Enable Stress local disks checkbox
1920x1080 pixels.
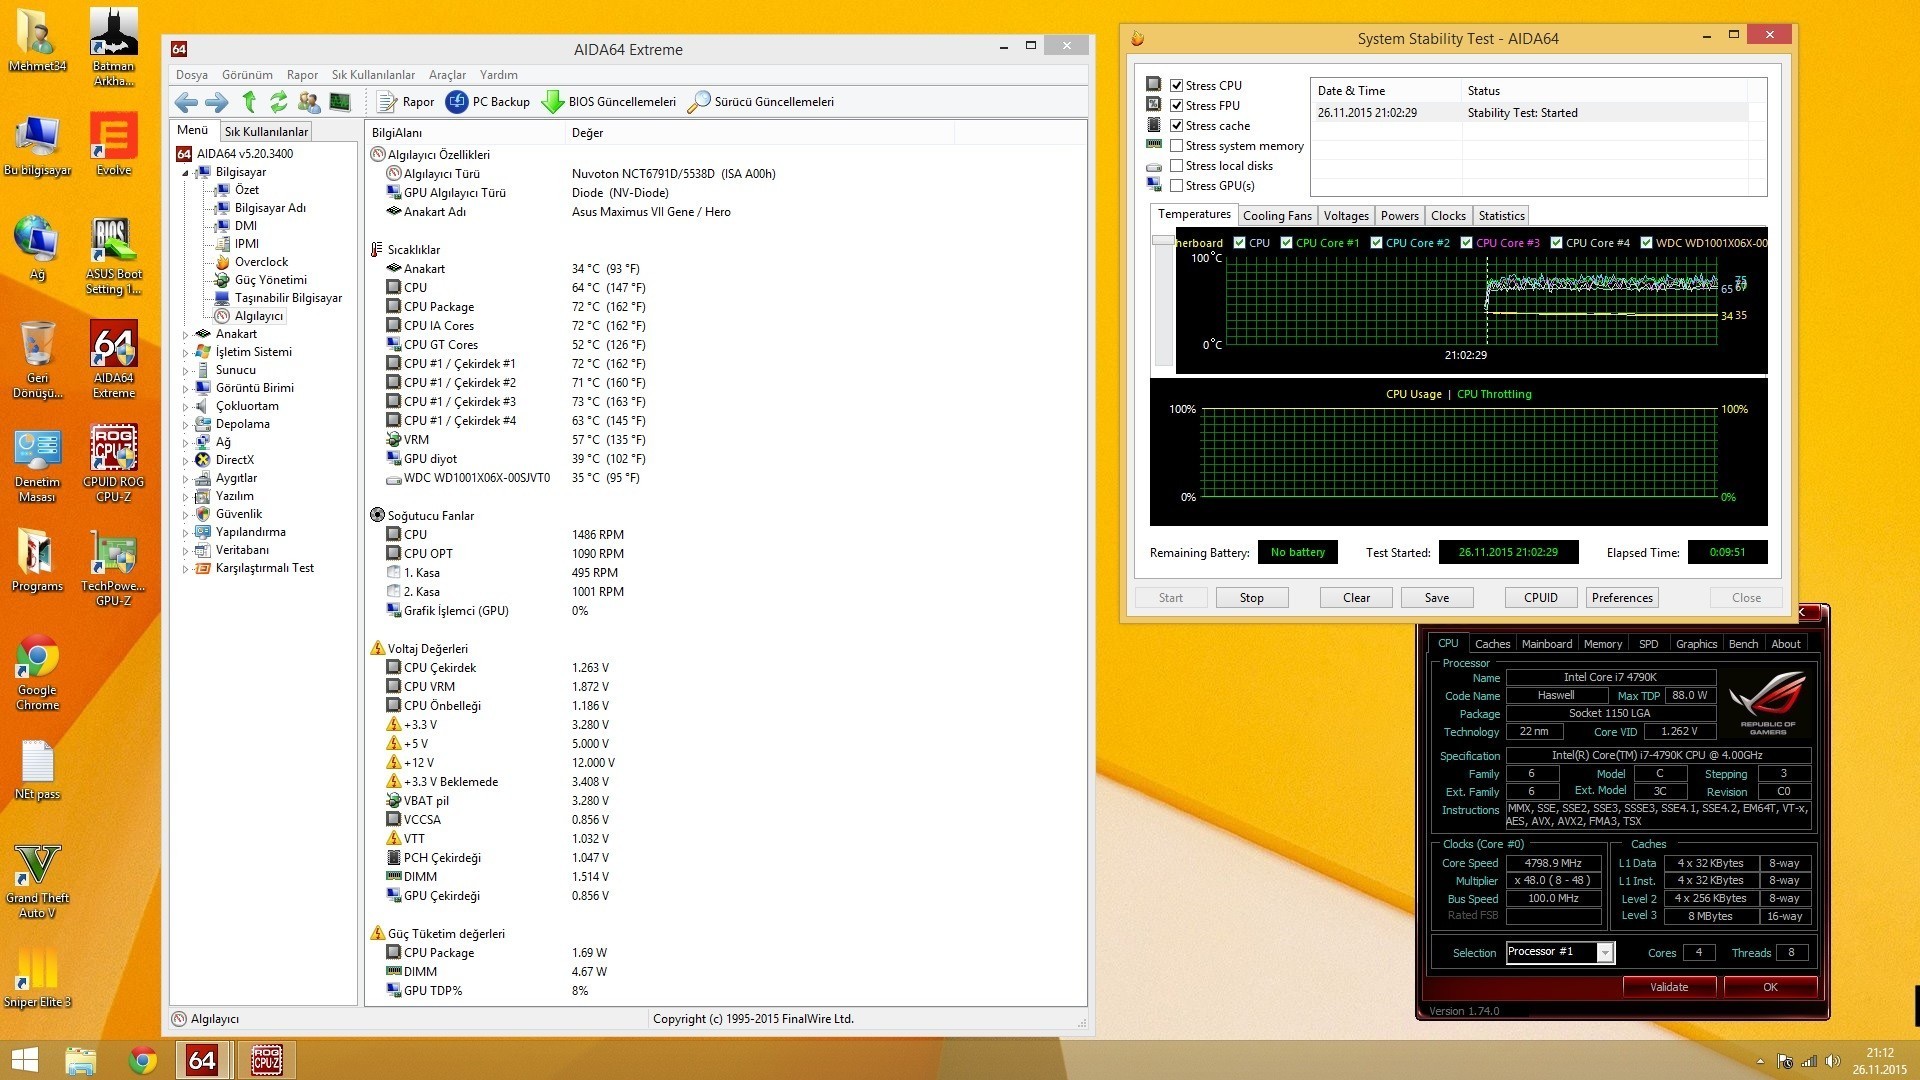tap(1177, 166)
